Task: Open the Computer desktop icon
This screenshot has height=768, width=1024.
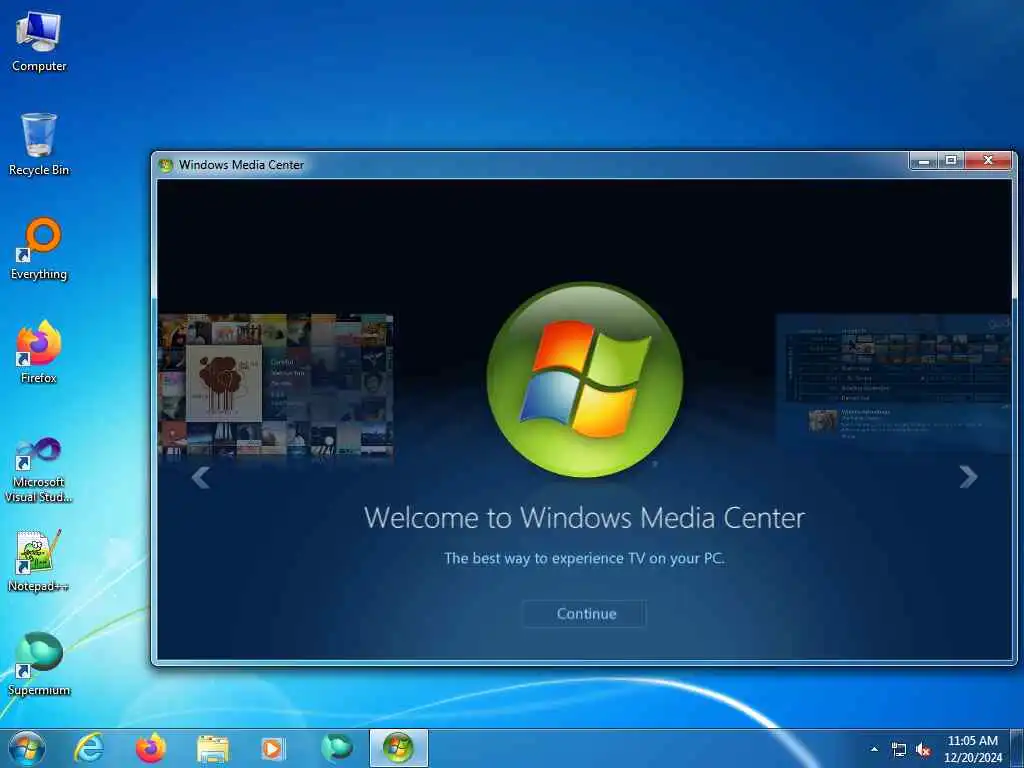Action: (x=39, y=42)
